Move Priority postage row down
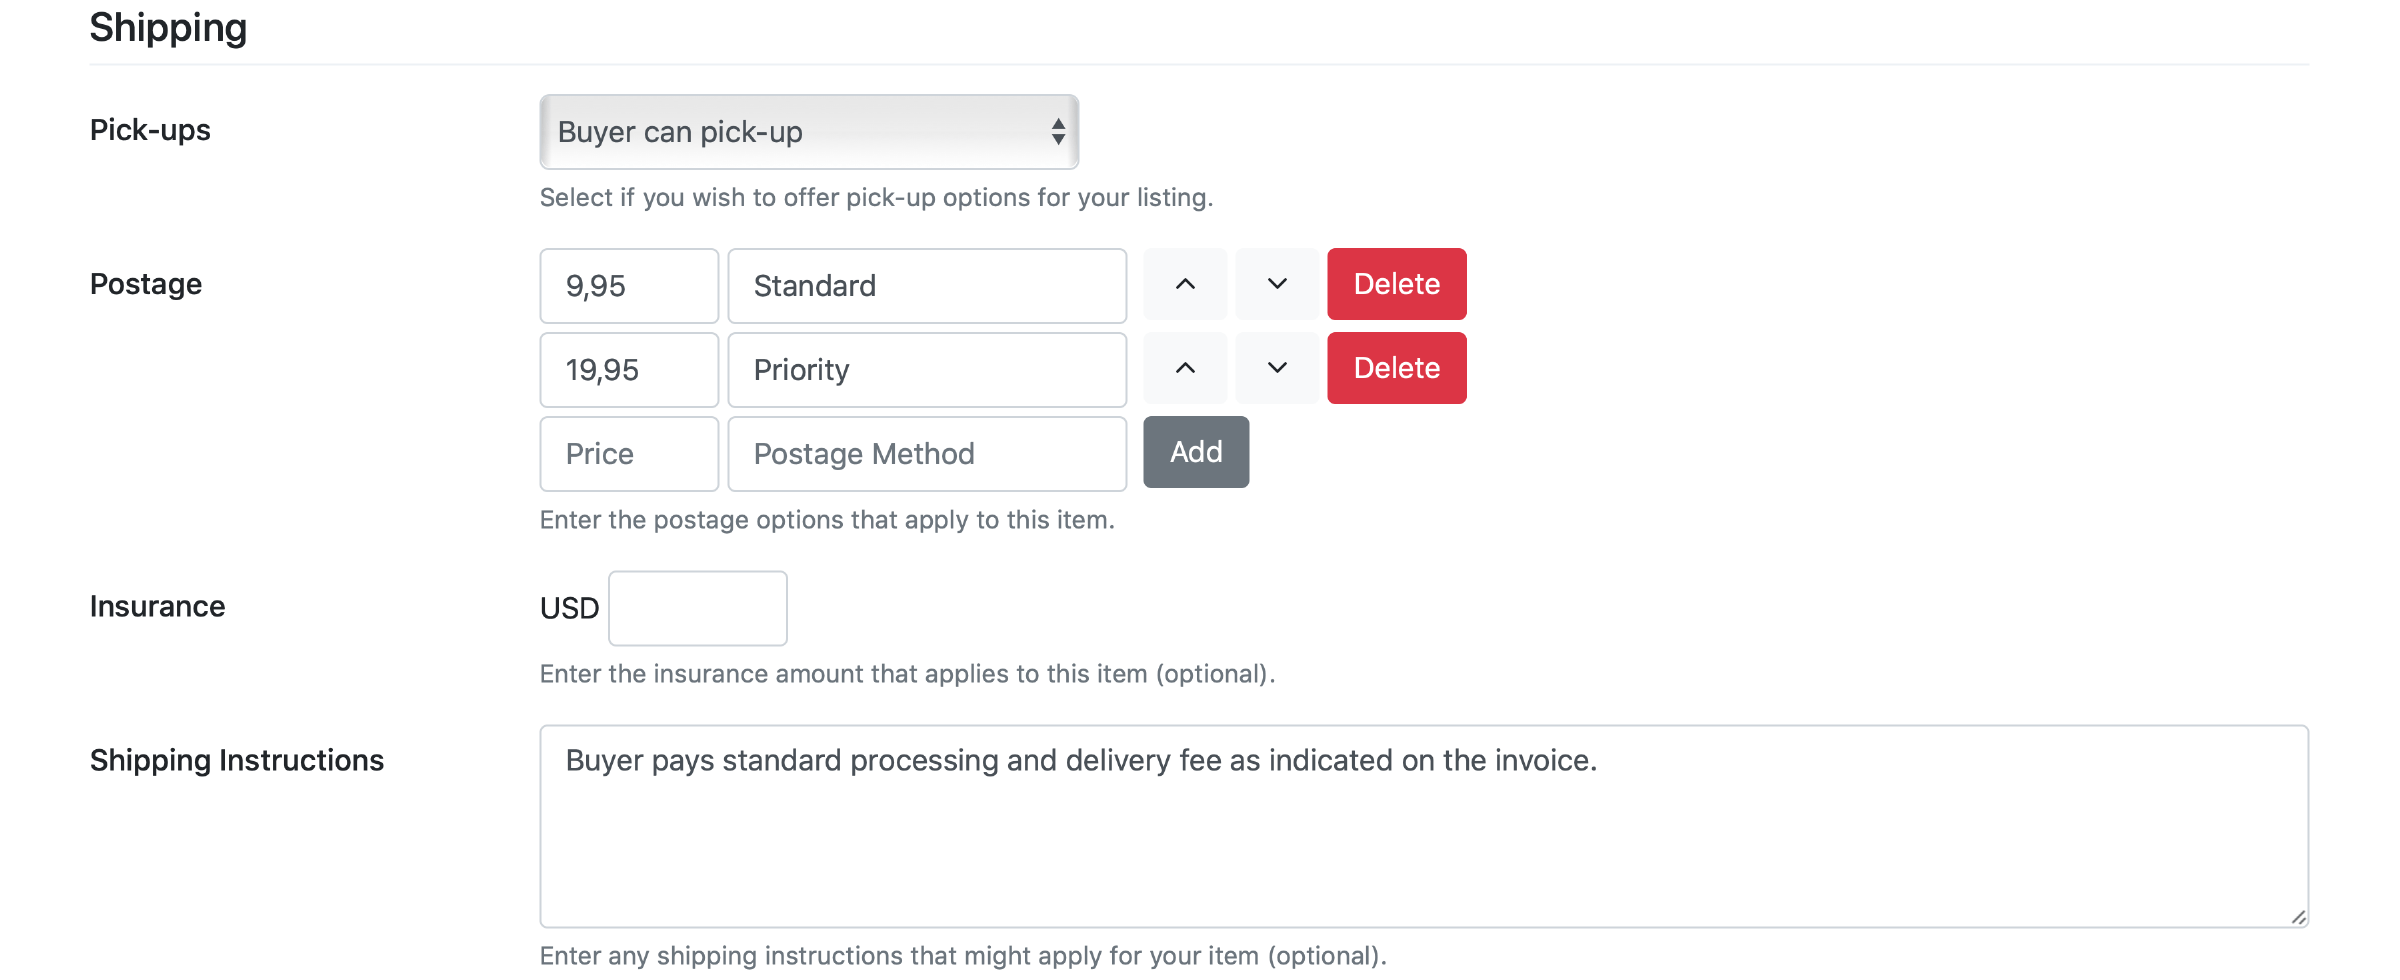The height and width of the screenshot is (980, 2400). [1277, 368]
